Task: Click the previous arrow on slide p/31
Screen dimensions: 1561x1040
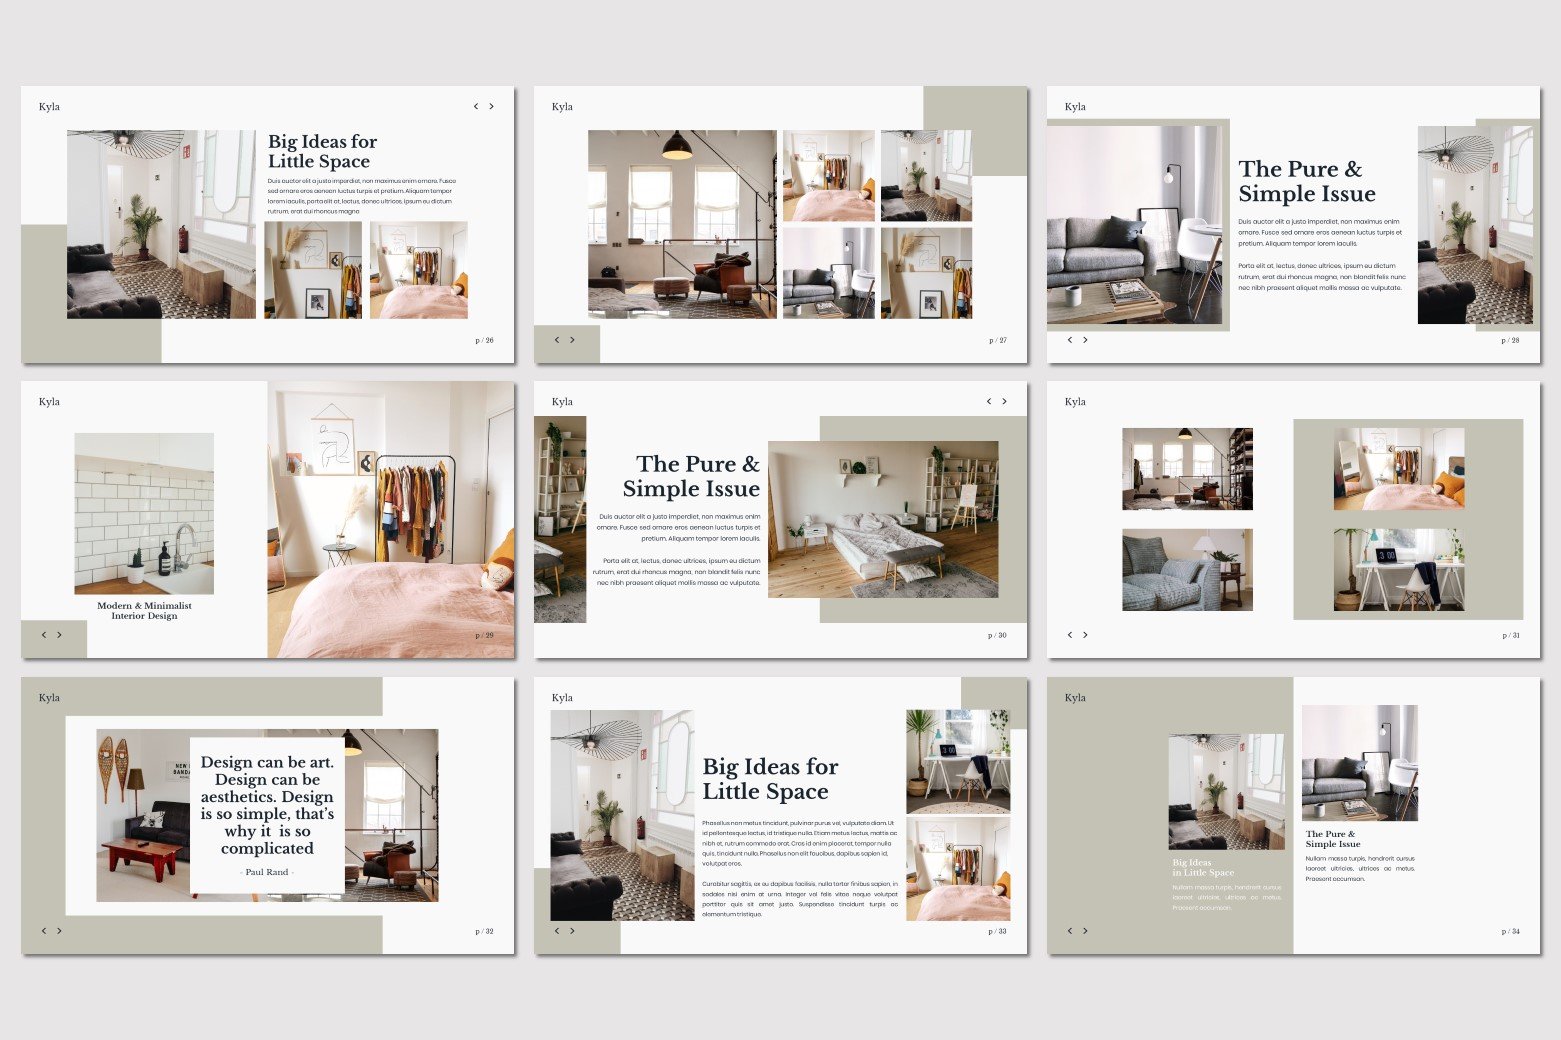Action: click(x=1070, y=635)
